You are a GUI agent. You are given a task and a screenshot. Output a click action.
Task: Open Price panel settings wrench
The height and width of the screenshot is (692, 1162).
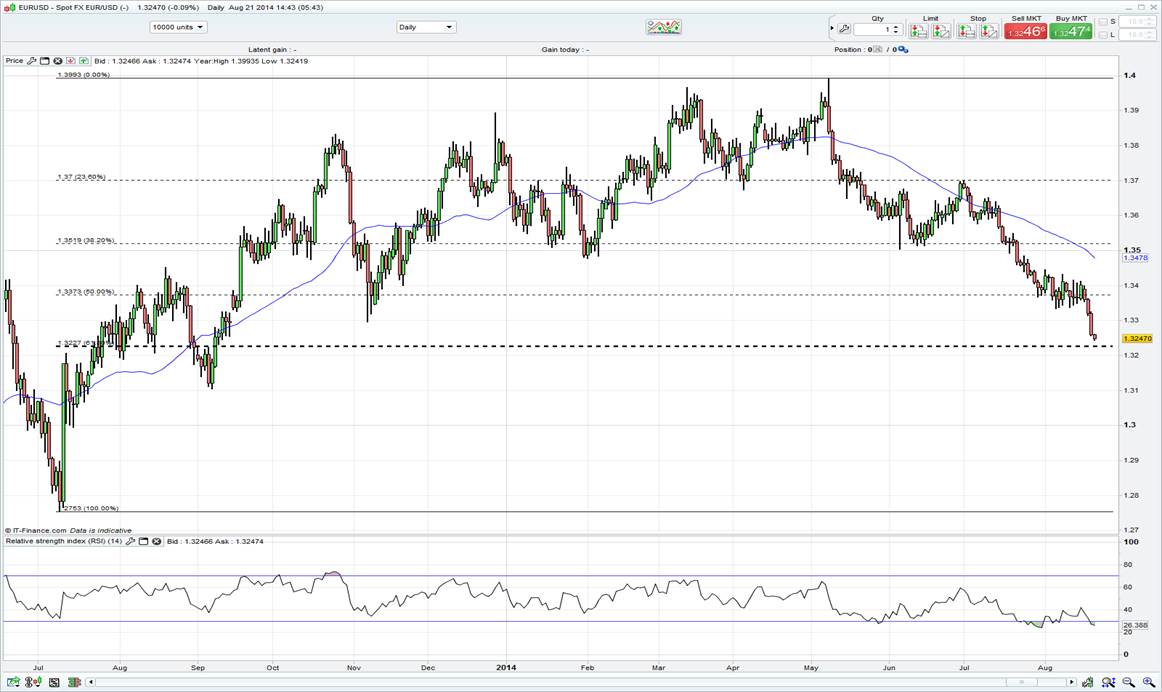pos(33,61)
